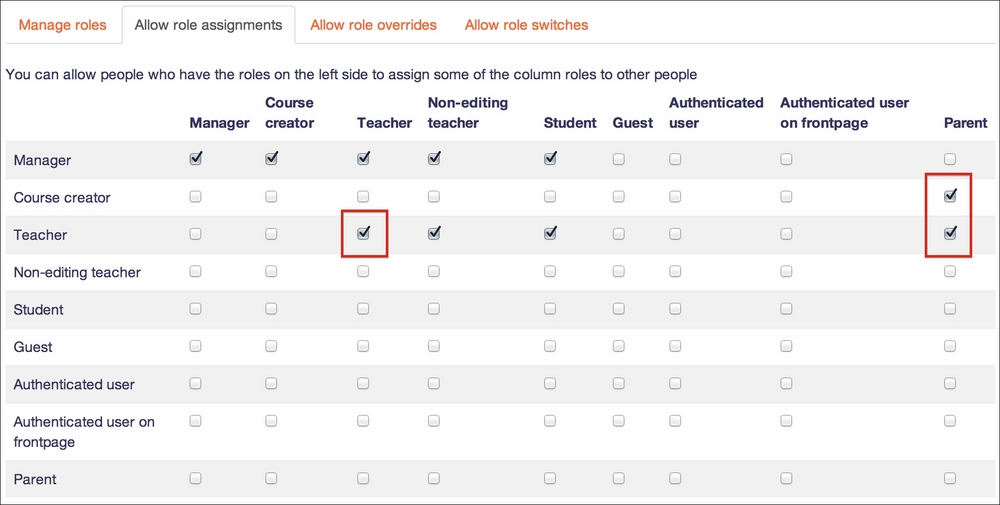Uncheck Manager row's Manager column checkbox
Viewport: 1000px width, 505px height.
[x=196, y=159]
